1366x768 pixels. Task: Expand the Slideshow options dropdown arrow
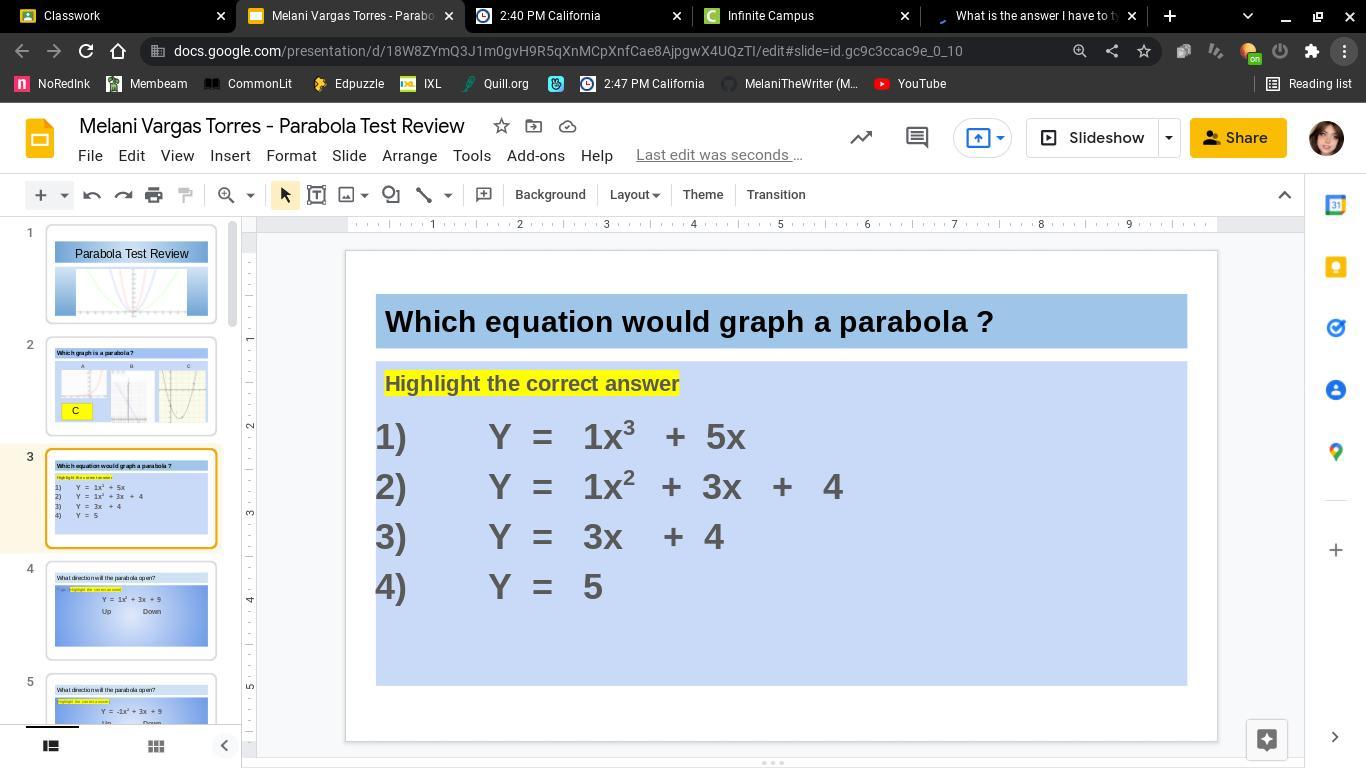1168,138
